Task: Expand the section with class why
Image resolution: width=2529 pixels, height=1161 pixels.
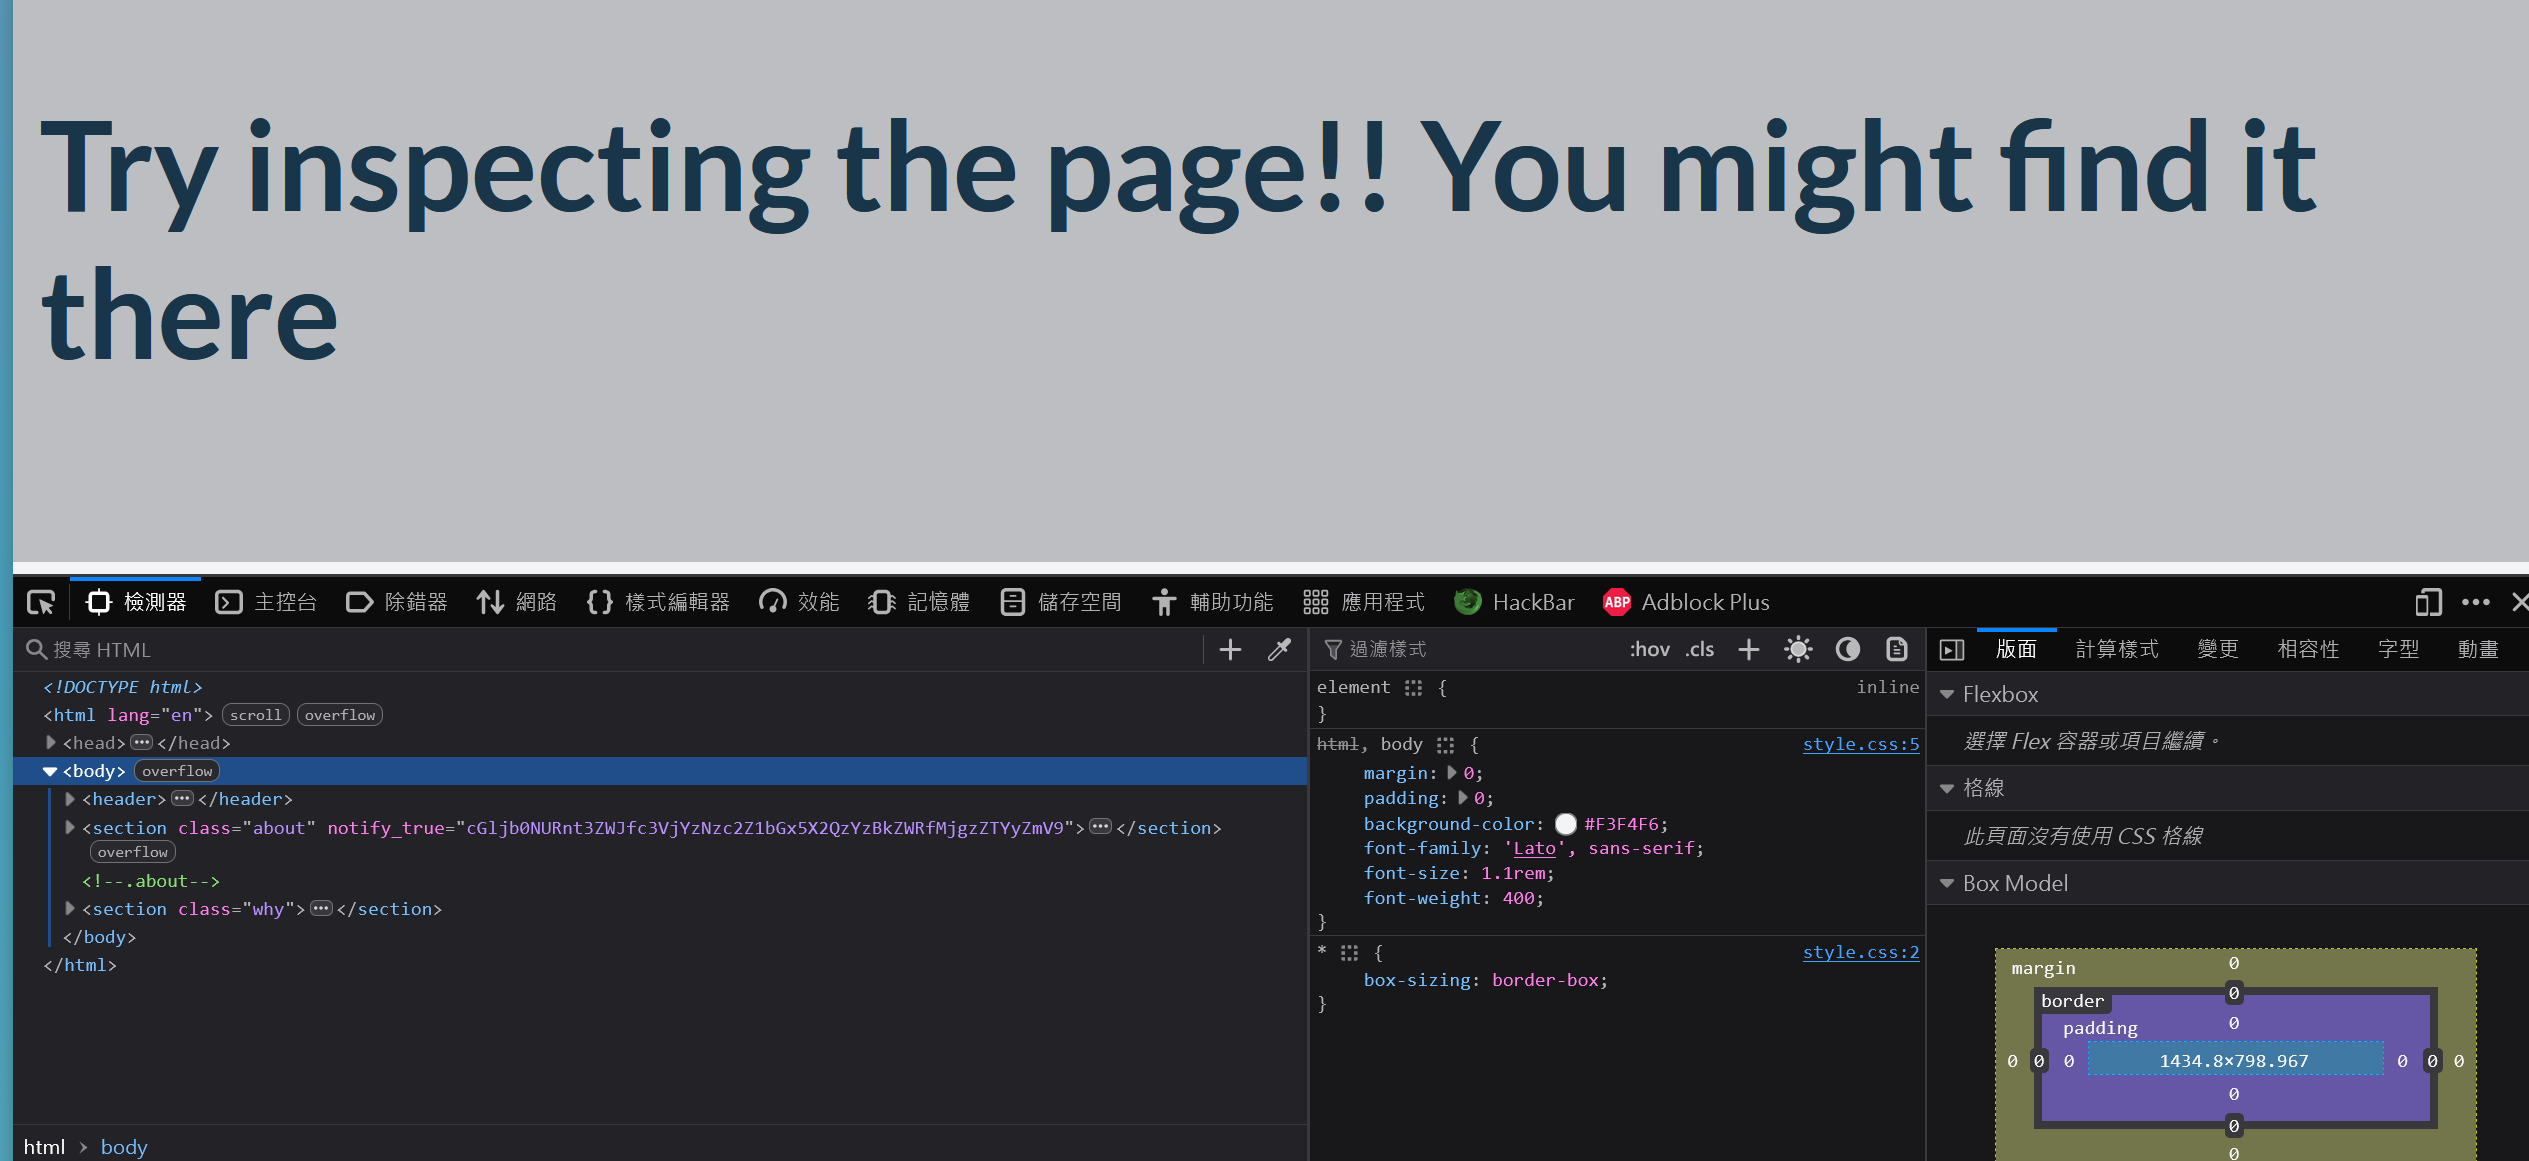Action: (69, 909)
